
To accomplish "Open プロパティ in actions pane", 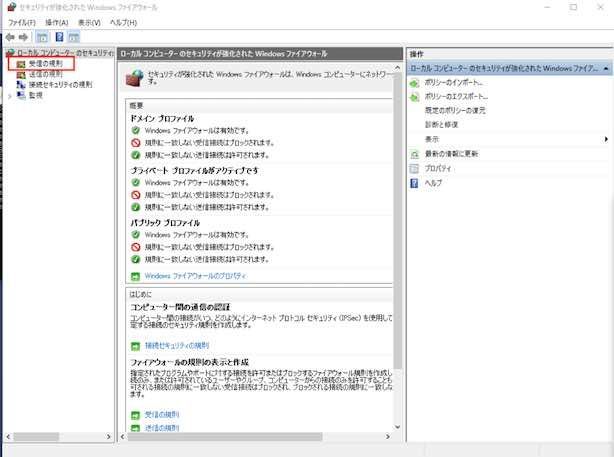I will pyautogui.click(x=438, y=168).
